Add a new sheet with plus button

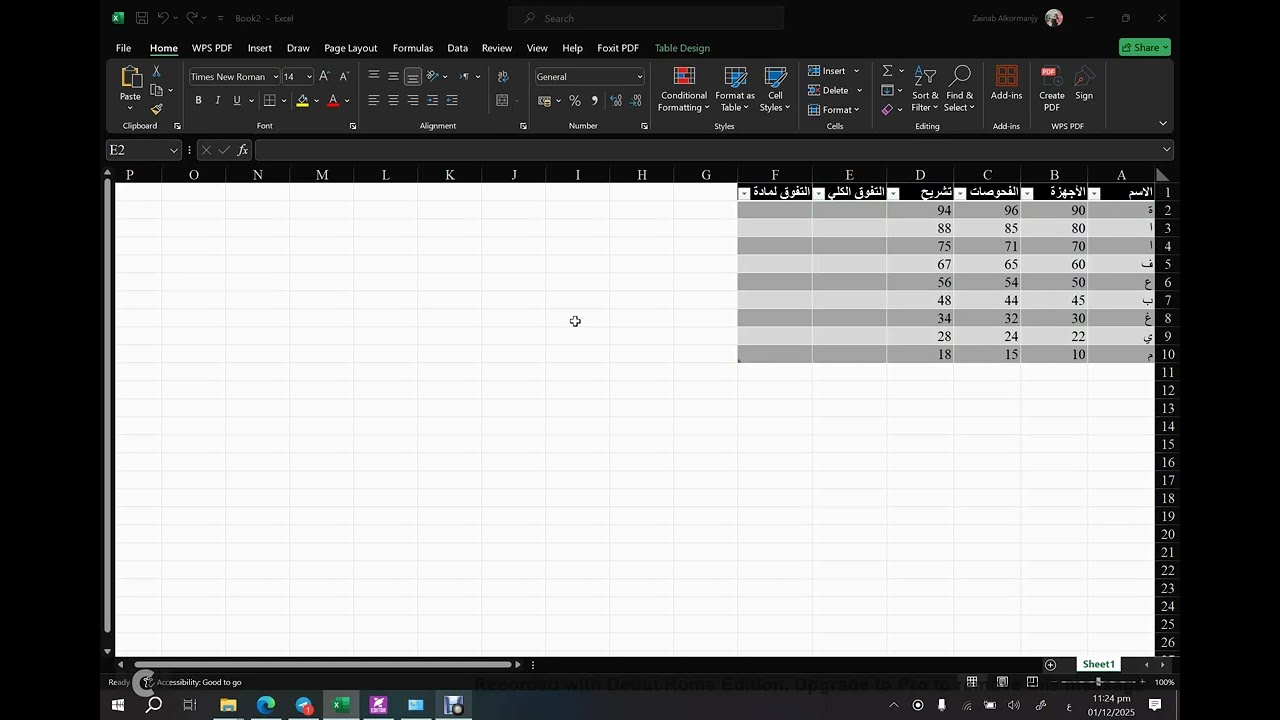tap(1050, 665)
